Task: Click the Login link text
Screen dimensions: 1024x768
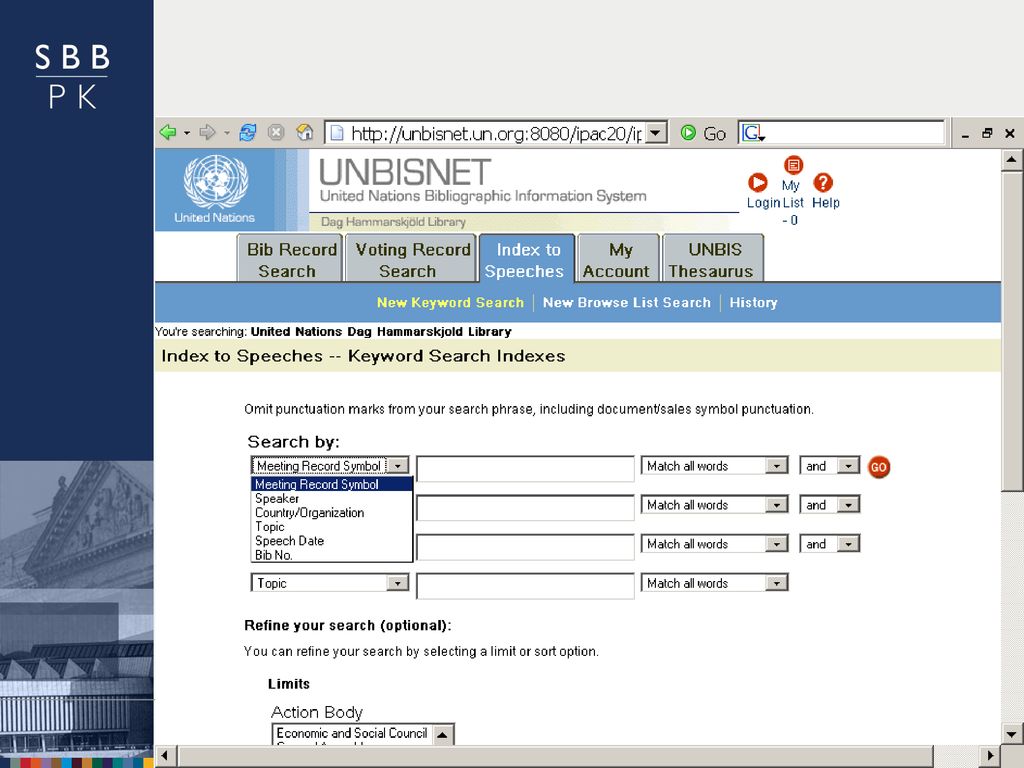Action: tap(763, 203)
